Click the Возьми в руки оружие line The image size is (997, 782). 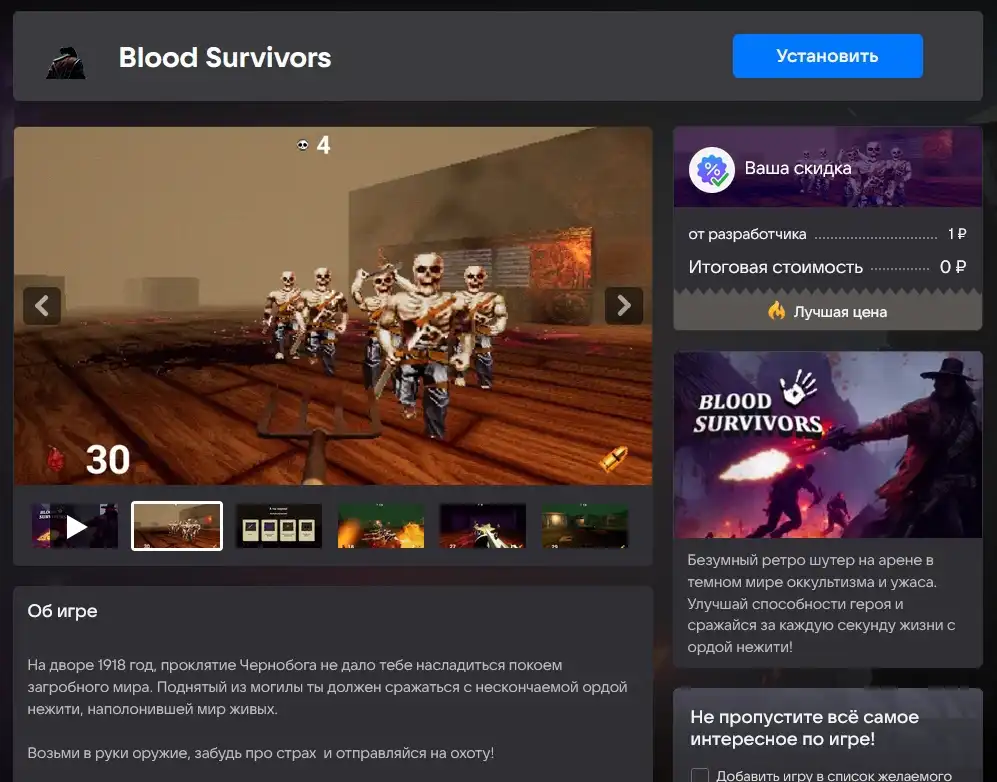pos(261,753)
